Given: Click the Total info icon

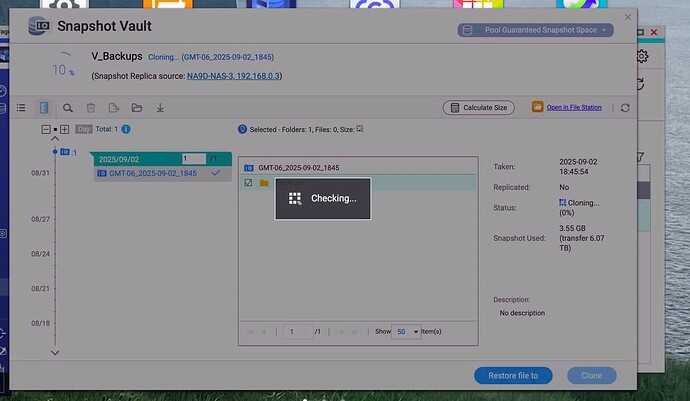Looking at the screenshot, I should pyautogui.click(x=126, y=129).
